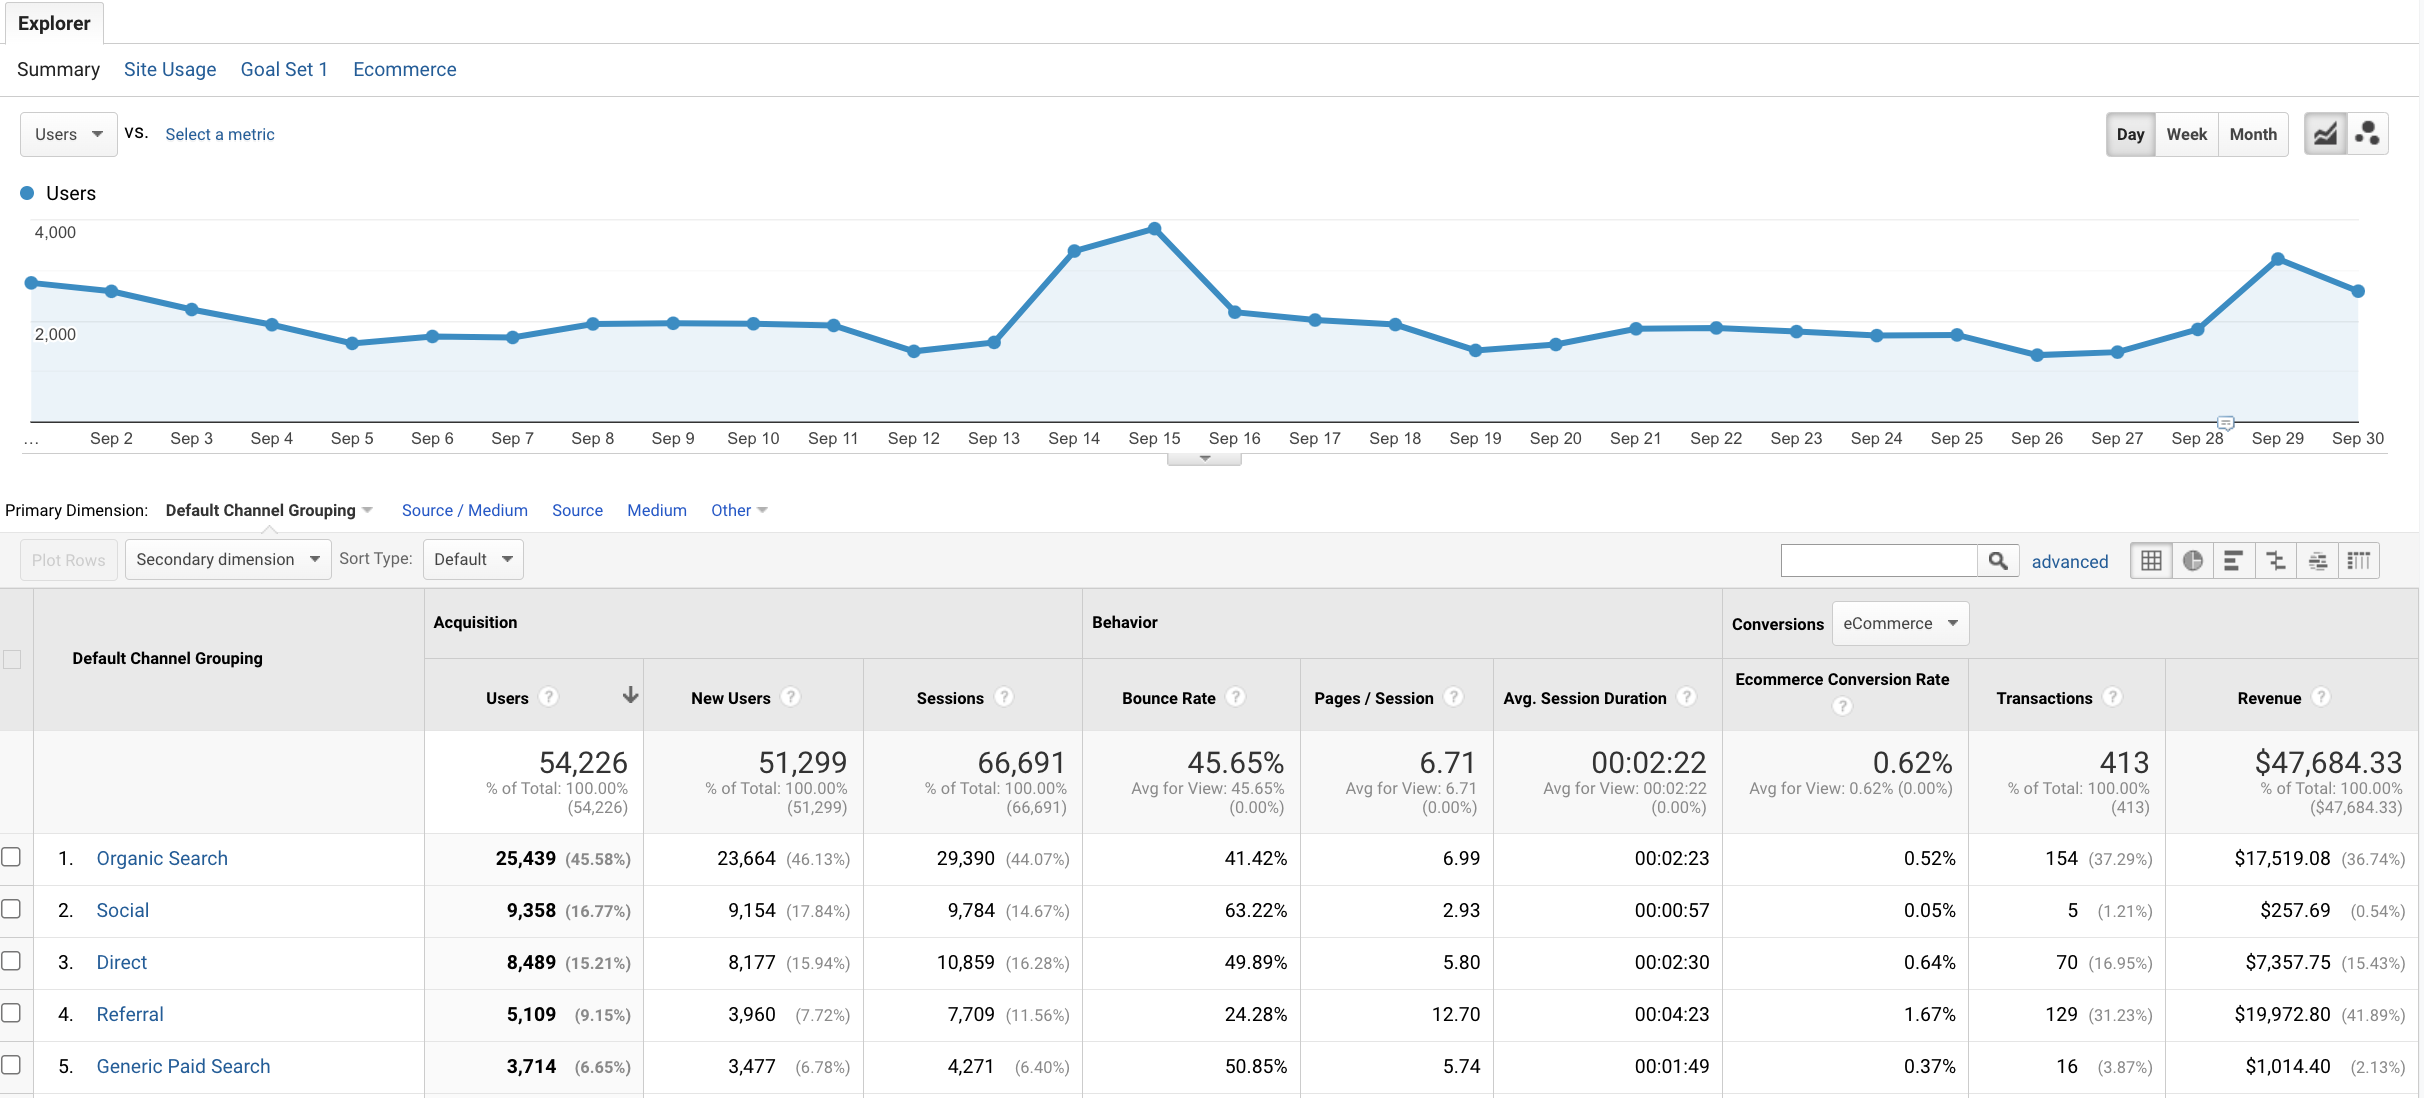Select the Pivot table view icon
2424x1098 pixels.
[x=2359, y=561]
